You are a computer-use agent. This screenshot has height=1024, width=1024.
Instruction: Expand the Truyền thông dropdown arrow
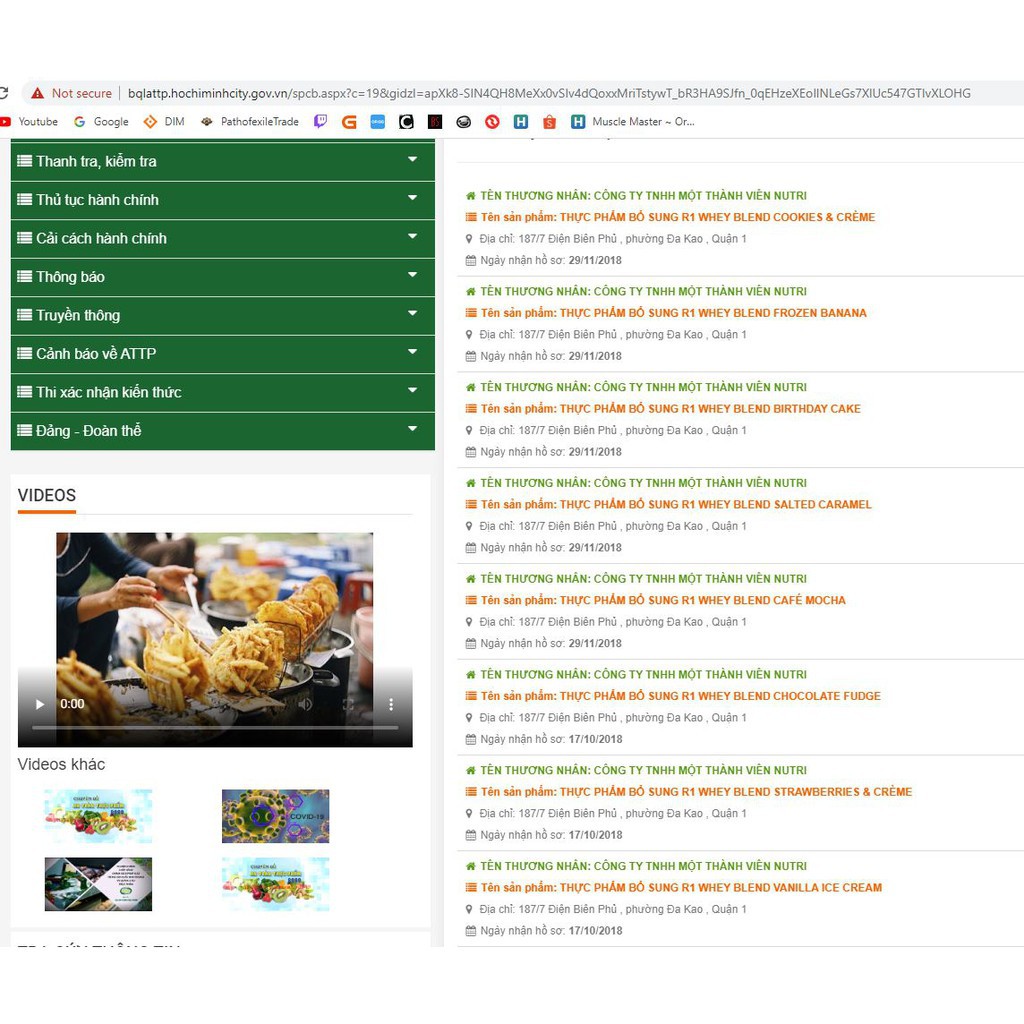point(412,313)
